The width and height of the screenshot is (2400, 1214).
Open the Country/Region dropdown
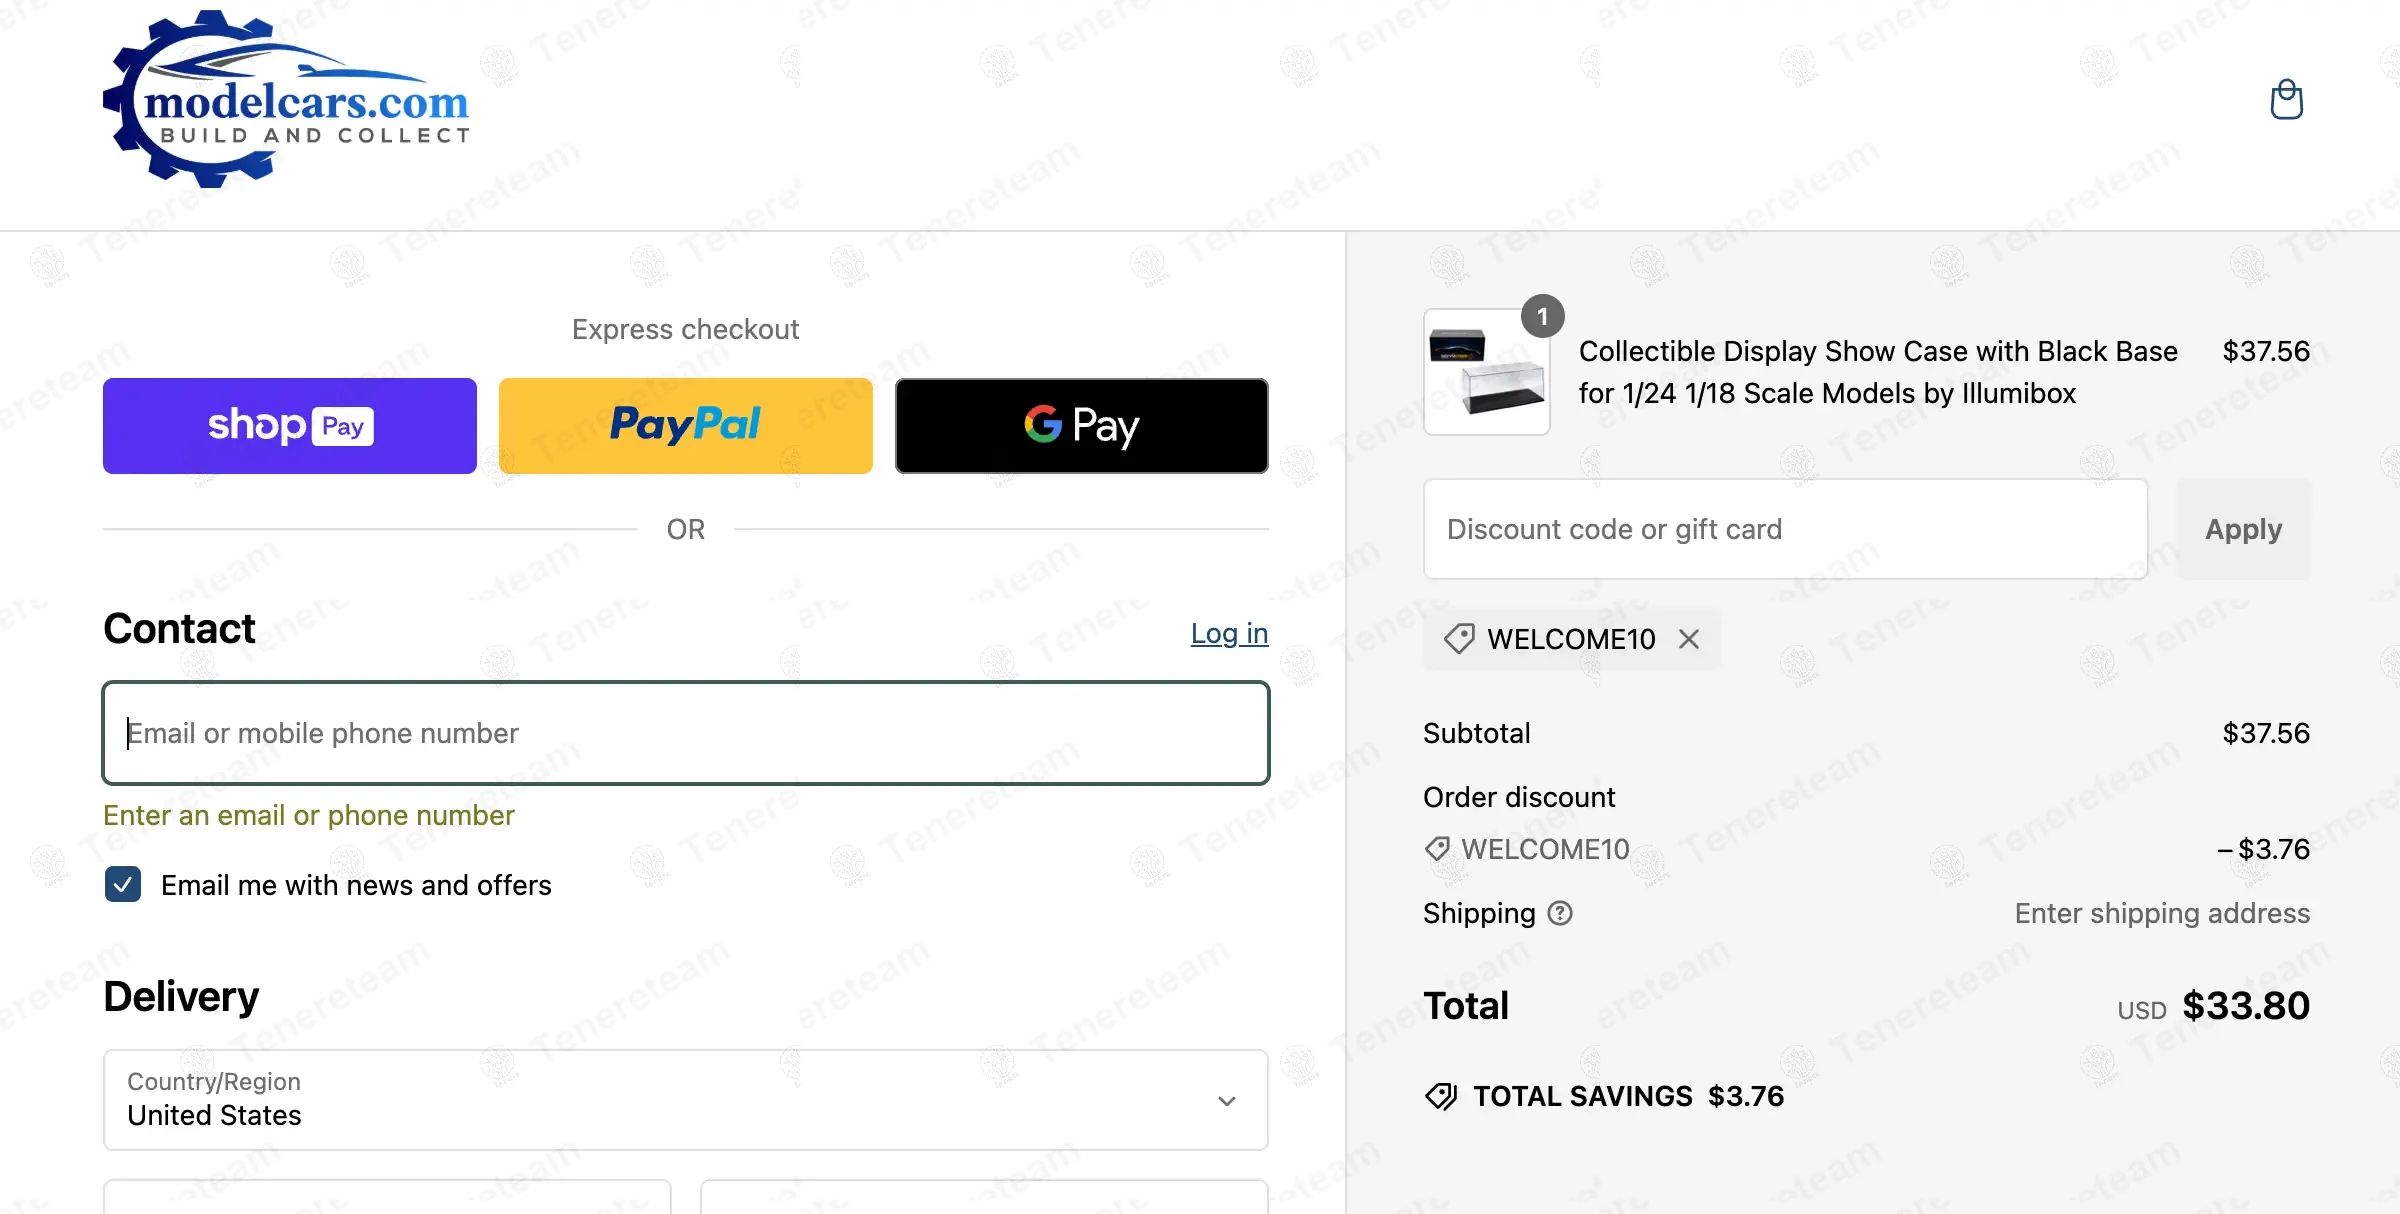click(685, 1100)
